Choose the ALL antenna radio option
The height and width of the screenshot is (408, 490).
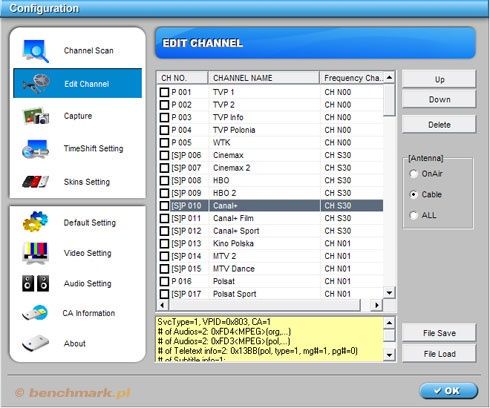(x=414, y=215)
